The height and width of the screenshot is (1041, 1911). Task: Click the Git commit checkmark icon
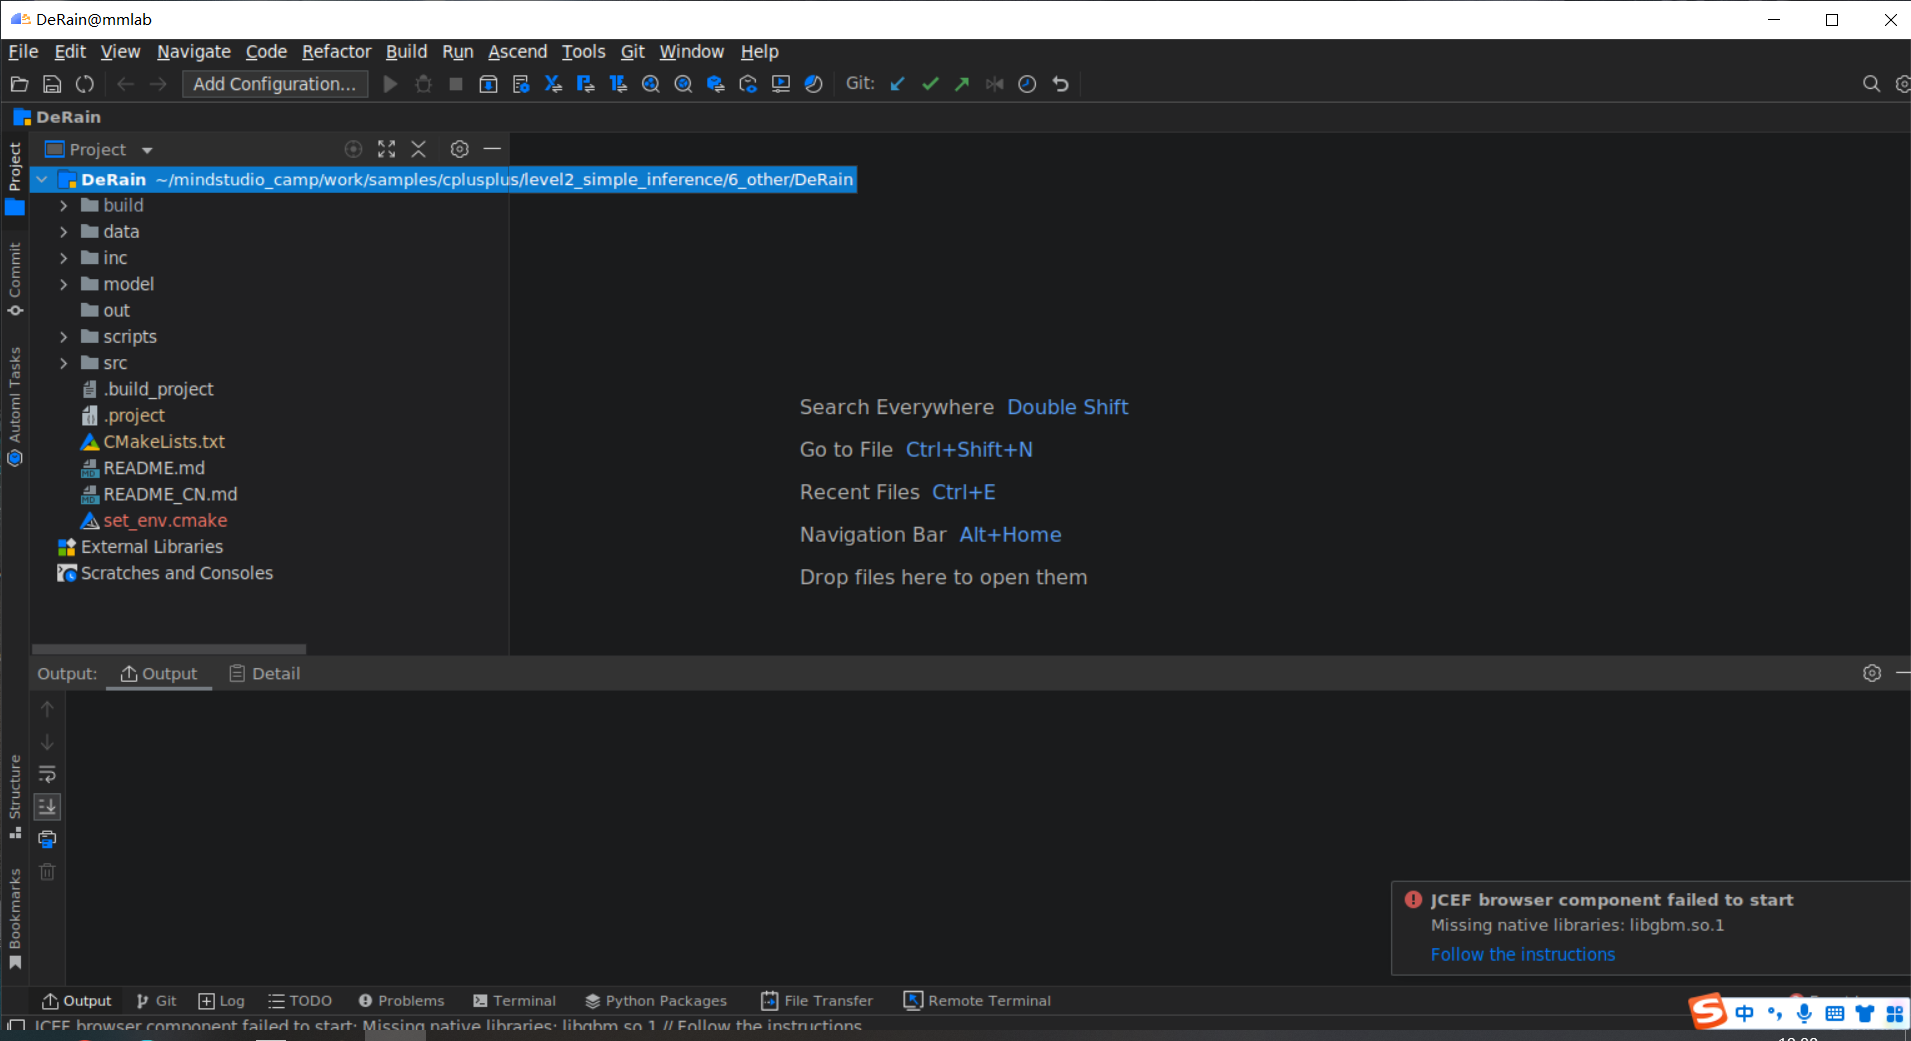pos(930,84)
